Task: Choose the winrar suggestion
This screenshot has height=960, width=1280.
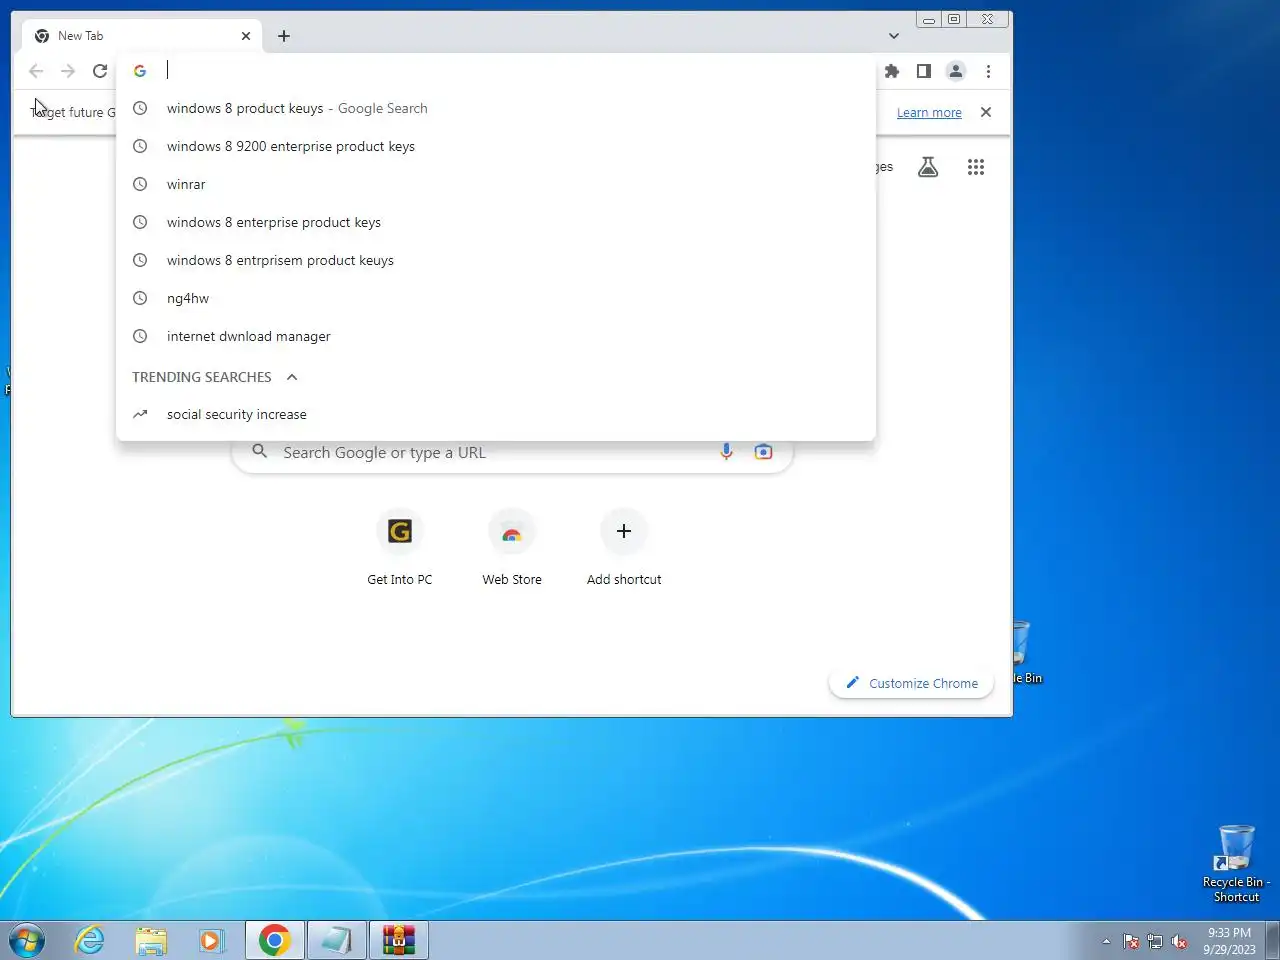Action: click(x=496, y=184)
